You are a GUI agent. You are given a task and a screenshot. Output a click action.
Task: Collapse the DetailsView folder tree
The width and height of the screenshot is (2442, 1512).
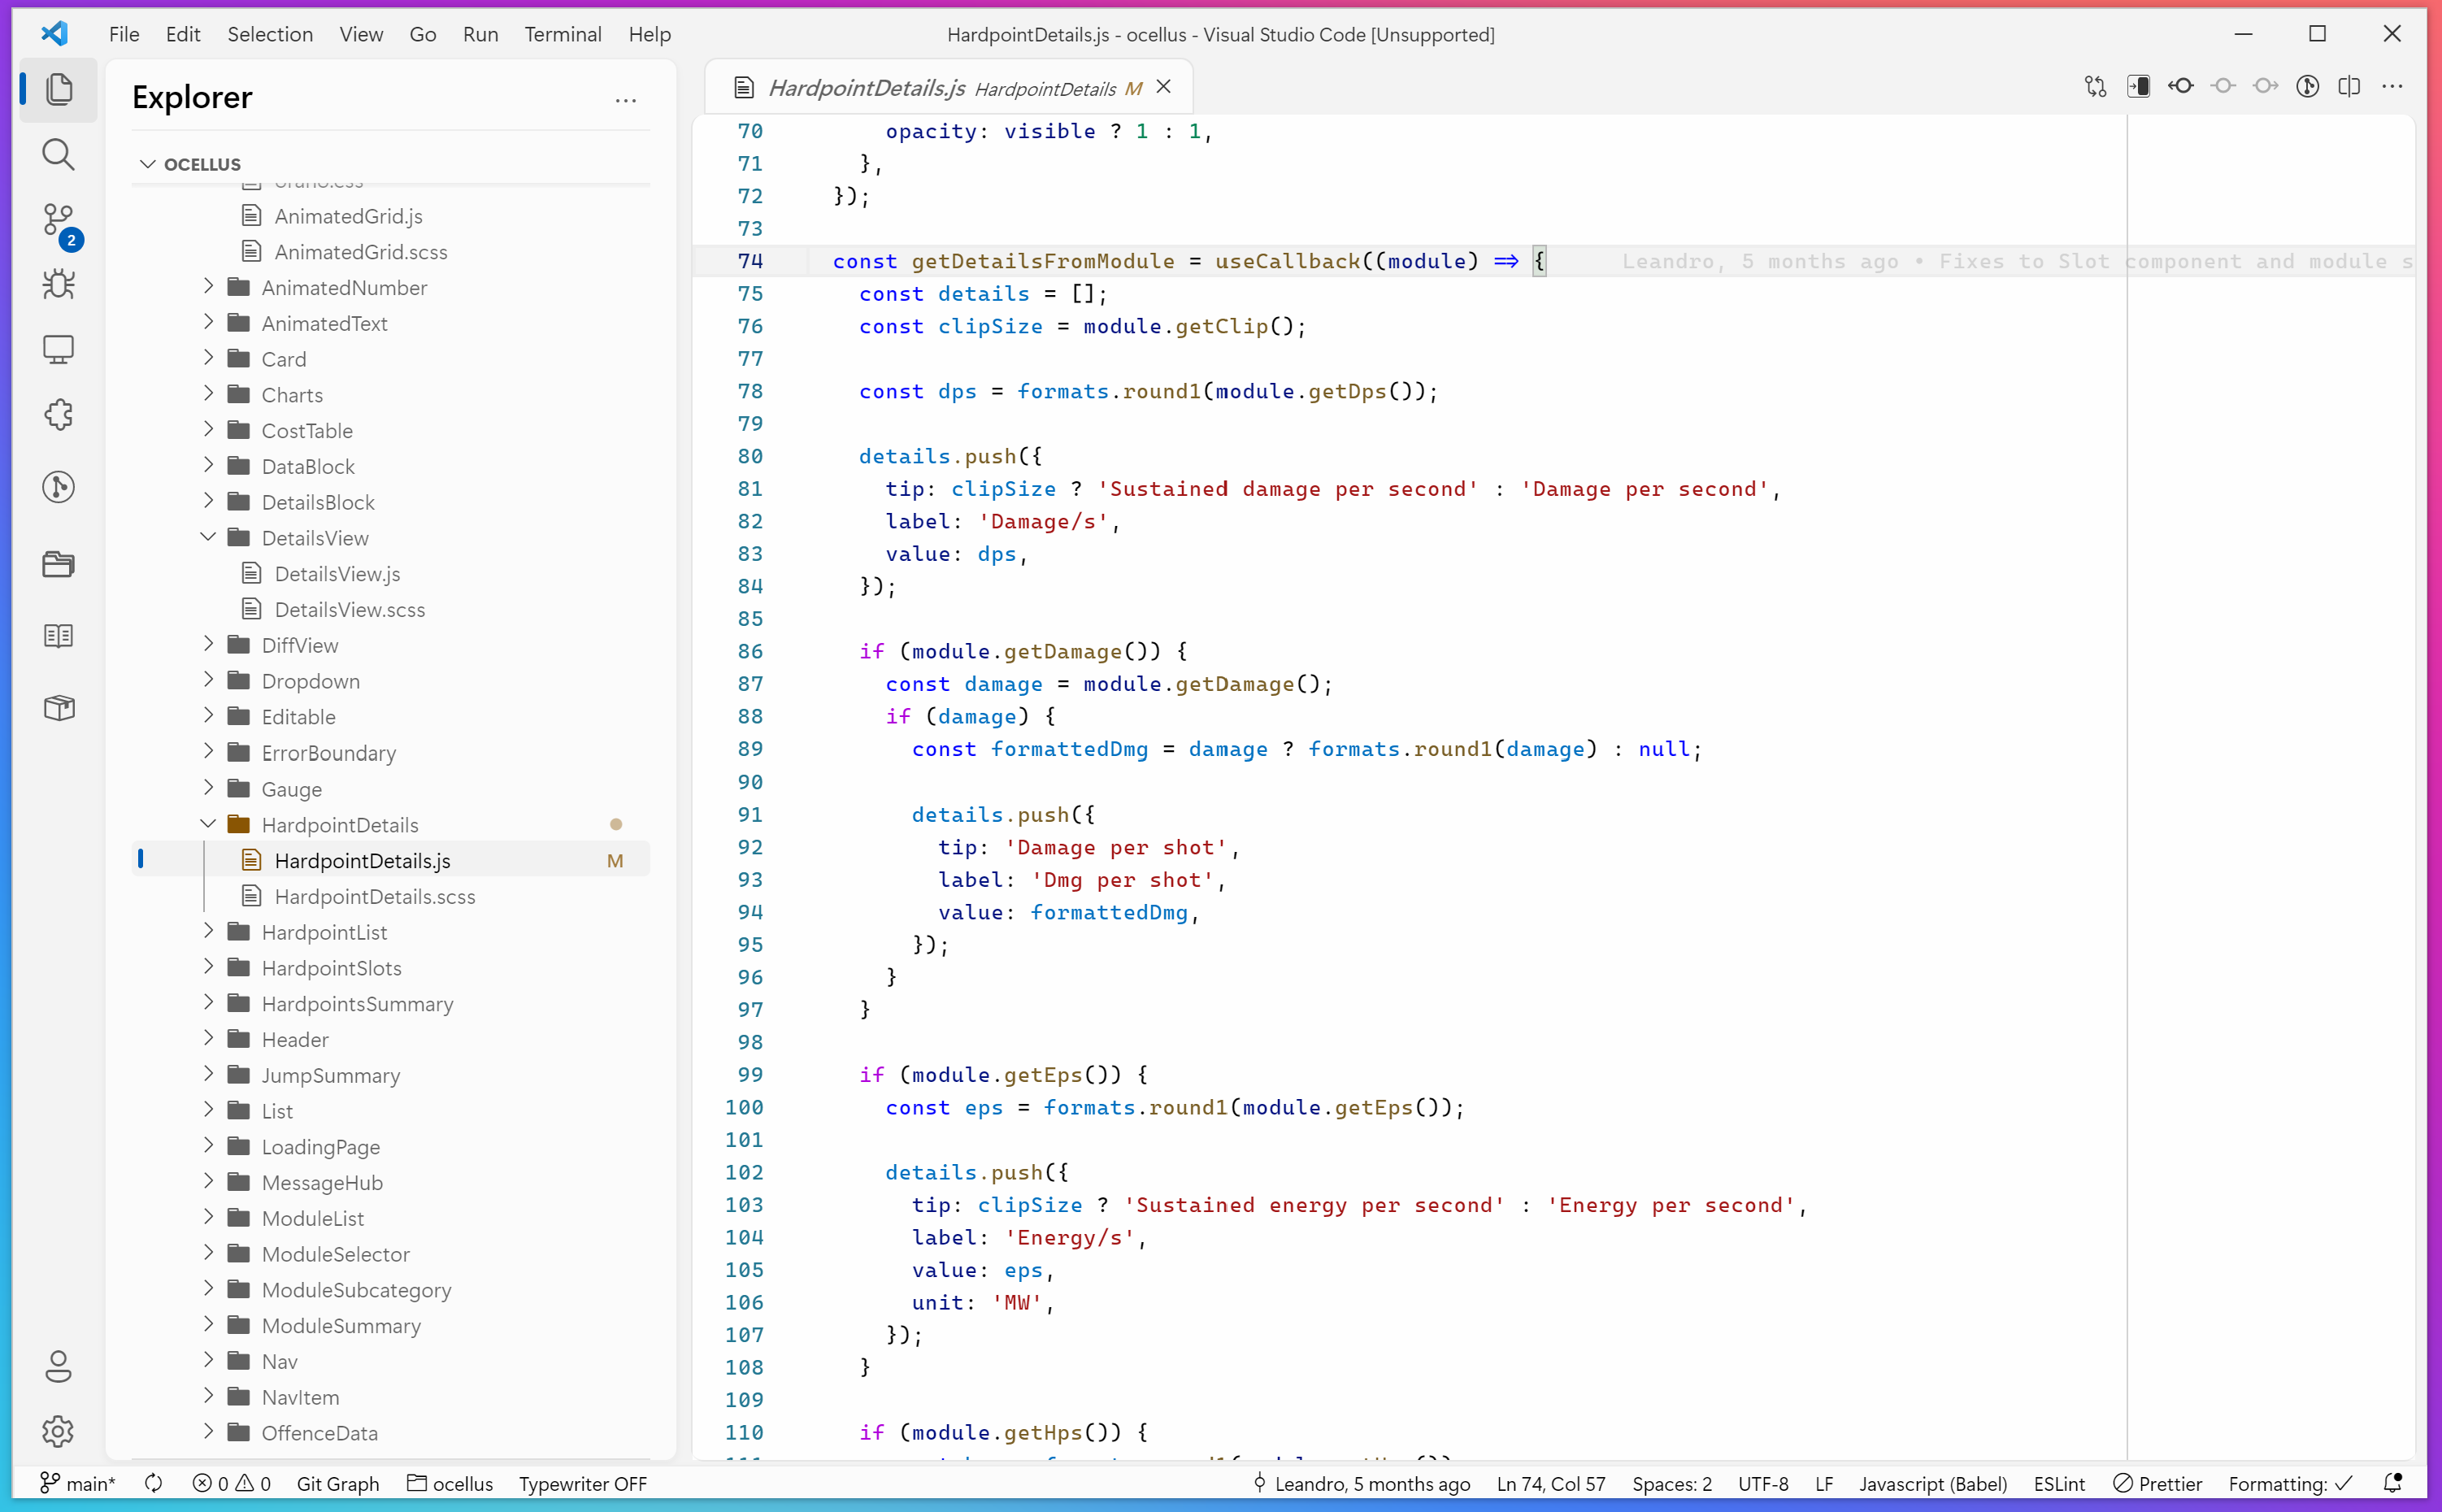pos(206,537)
